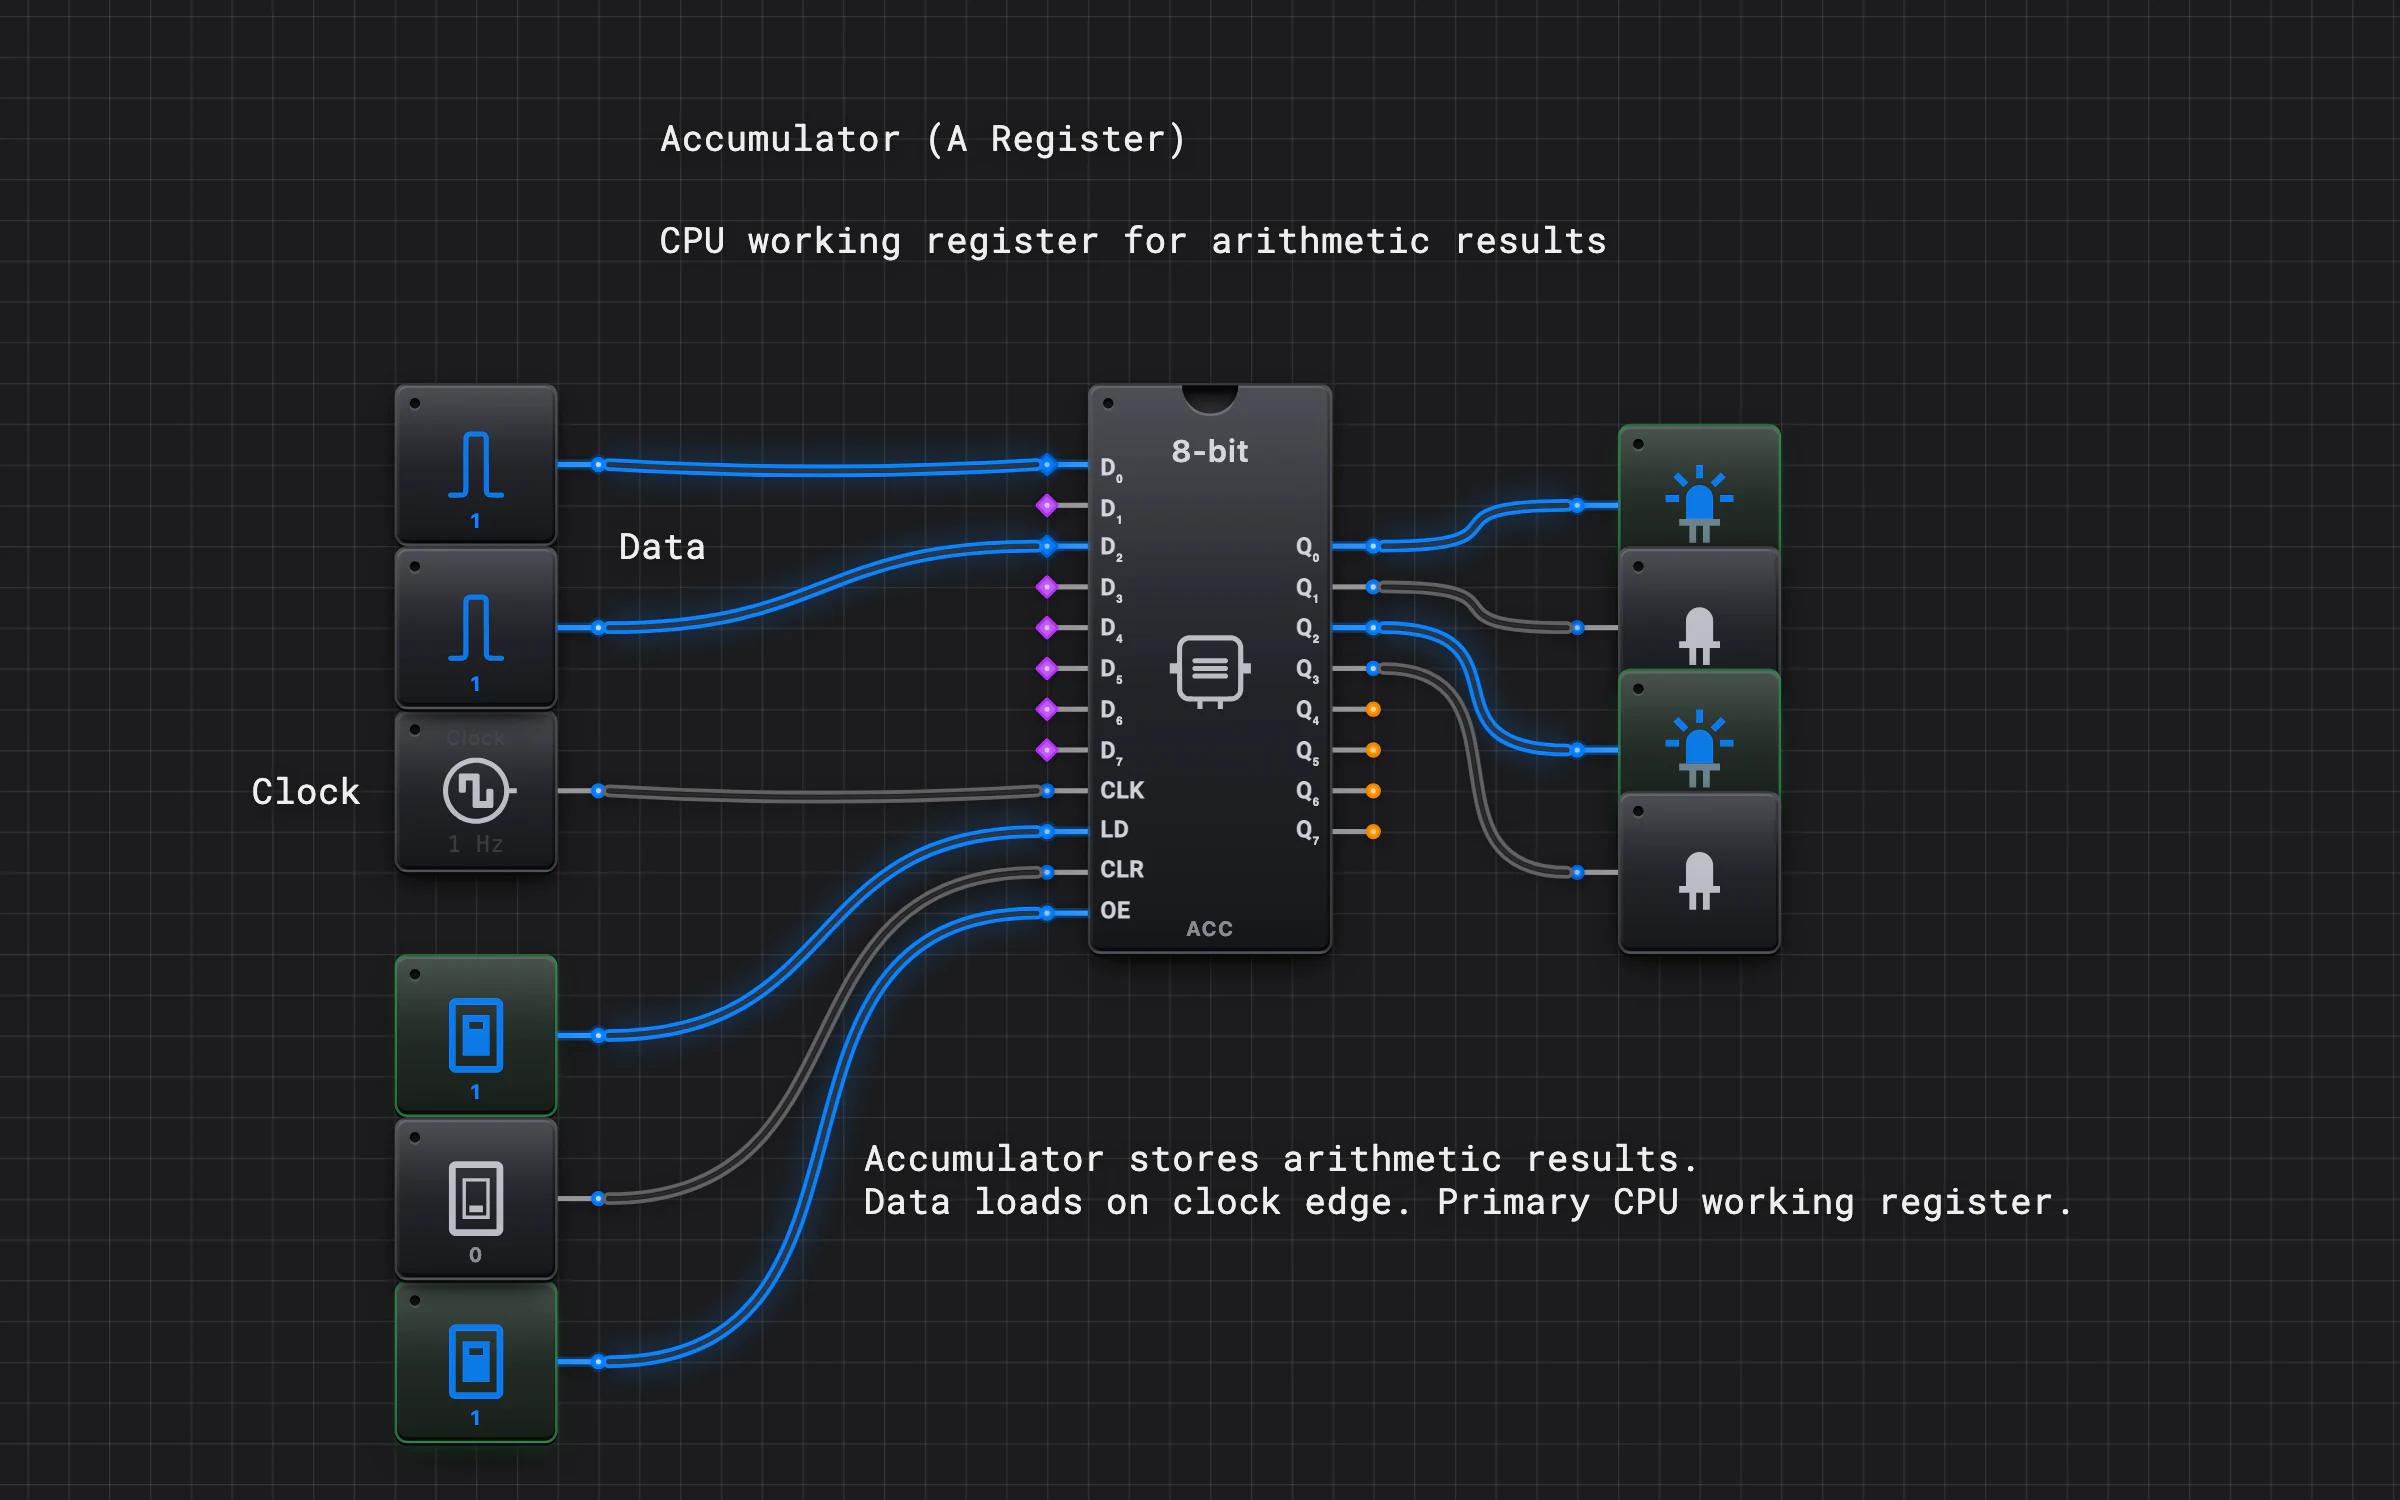2400x1500 pixels.
Task: Click the Q0 output pin on the chip
Action: point(1373,546)
